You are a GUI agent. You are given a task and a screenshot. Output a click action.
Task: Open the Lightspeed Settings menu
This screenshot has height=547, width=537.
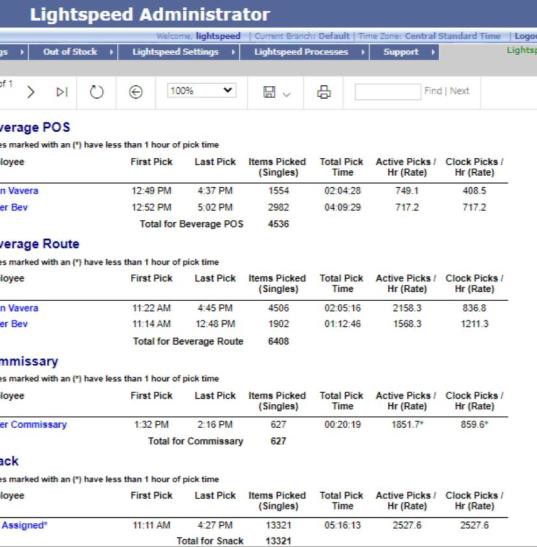[x=176, y=52]
